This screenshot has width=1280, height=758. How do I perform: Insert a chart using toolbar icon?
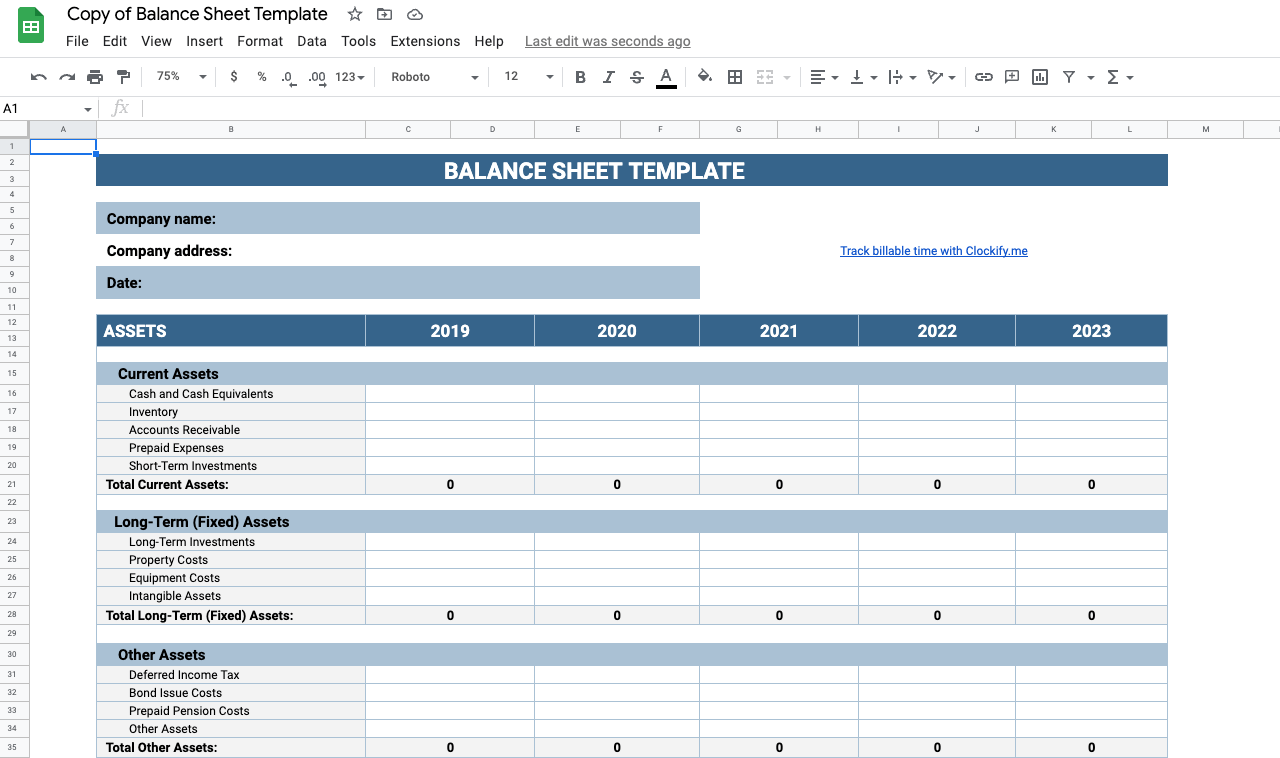[1040, 77]
